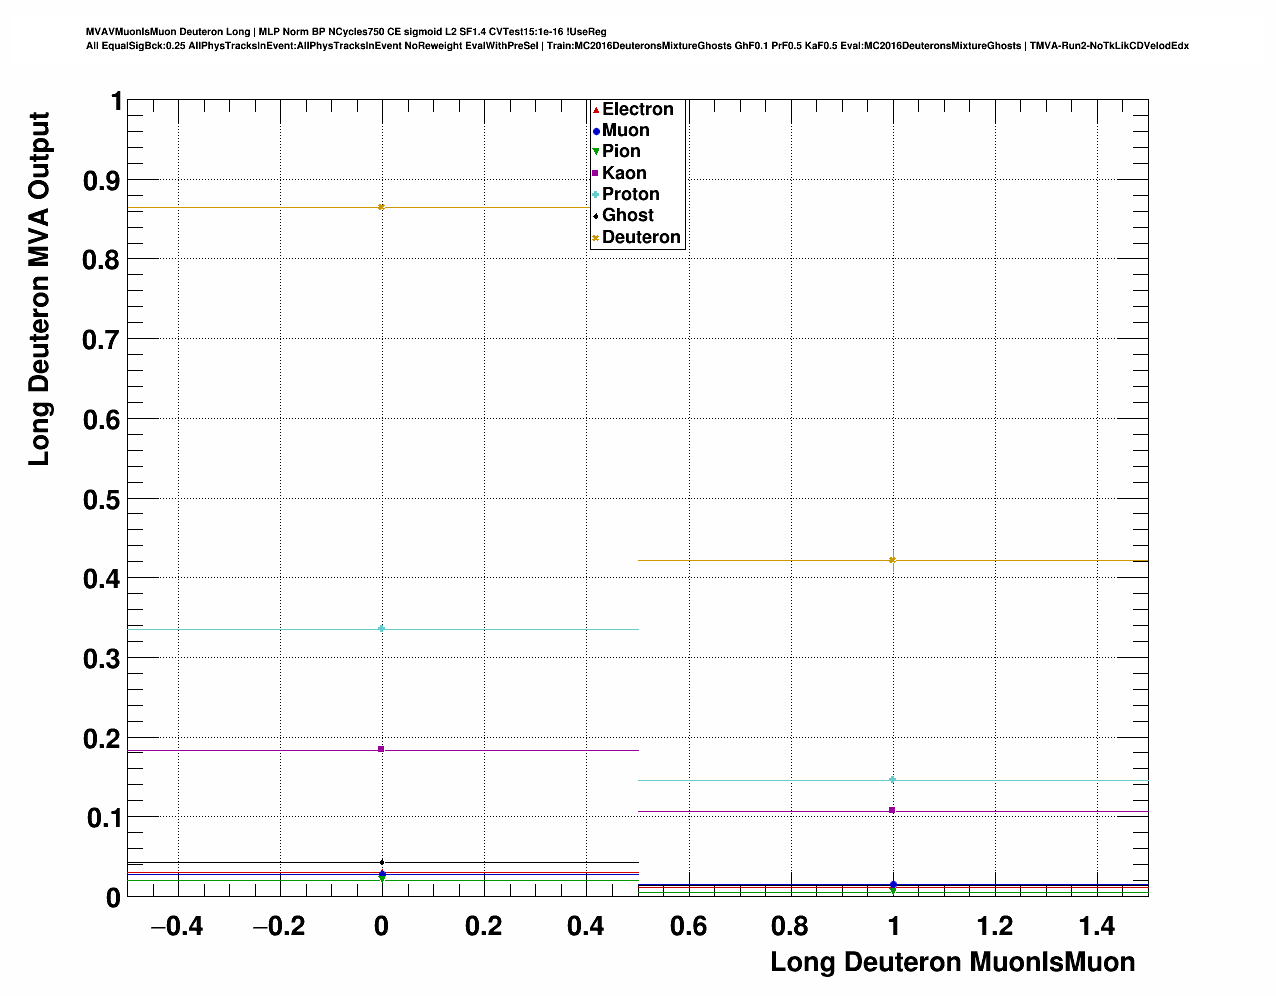Click the Kaon purple square legend marker
Viewport: 1276px width, 996px height.
[x=596, y=174]
